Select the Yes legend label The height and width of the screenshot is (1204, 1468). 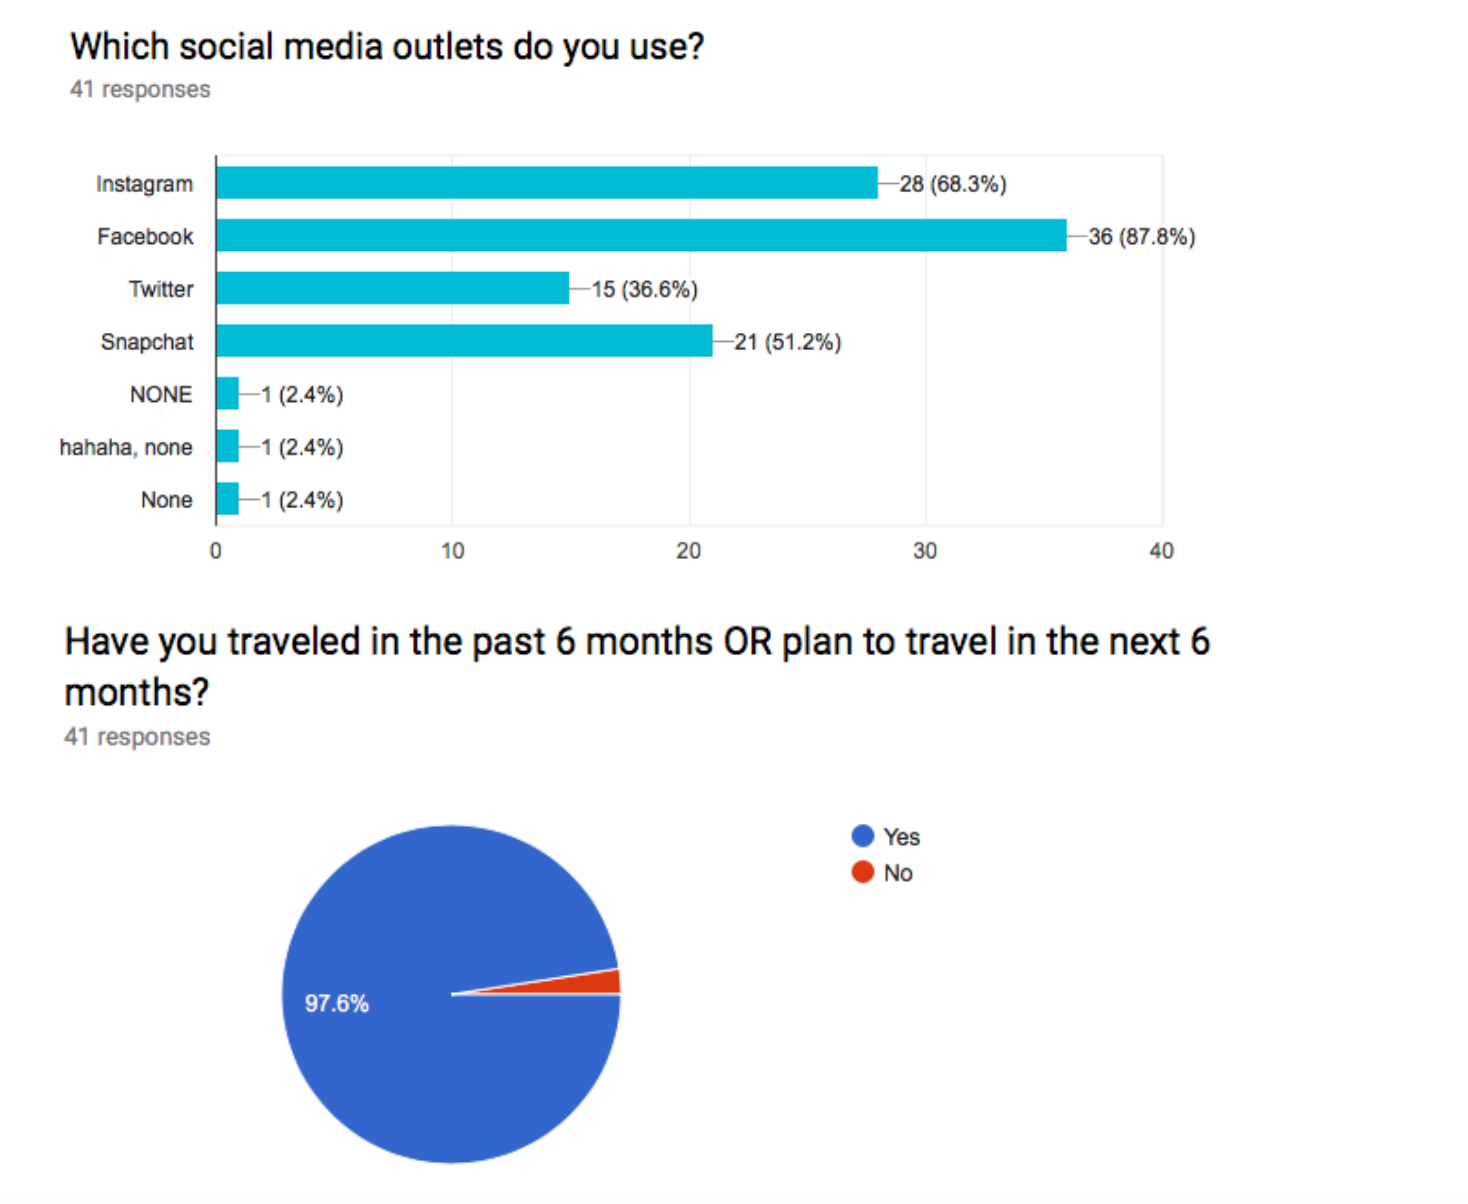(901, 837)
